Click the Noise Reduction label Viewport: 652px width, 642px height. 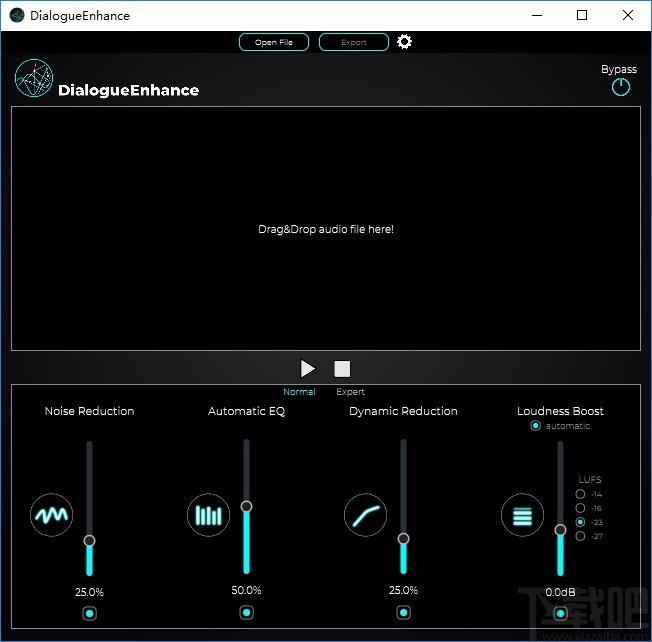(x=89, y=411)
